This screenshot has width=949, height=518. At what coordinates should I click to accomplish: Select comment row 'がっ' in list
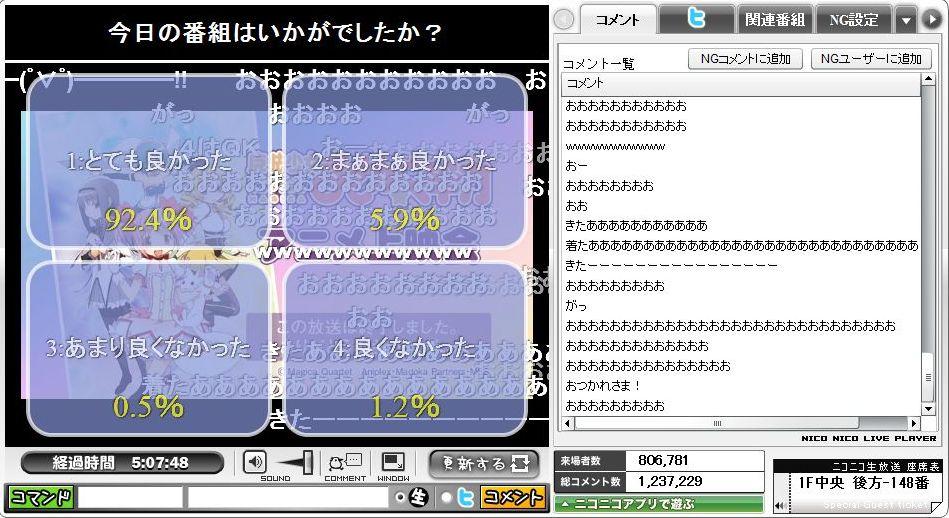point(741,306)
